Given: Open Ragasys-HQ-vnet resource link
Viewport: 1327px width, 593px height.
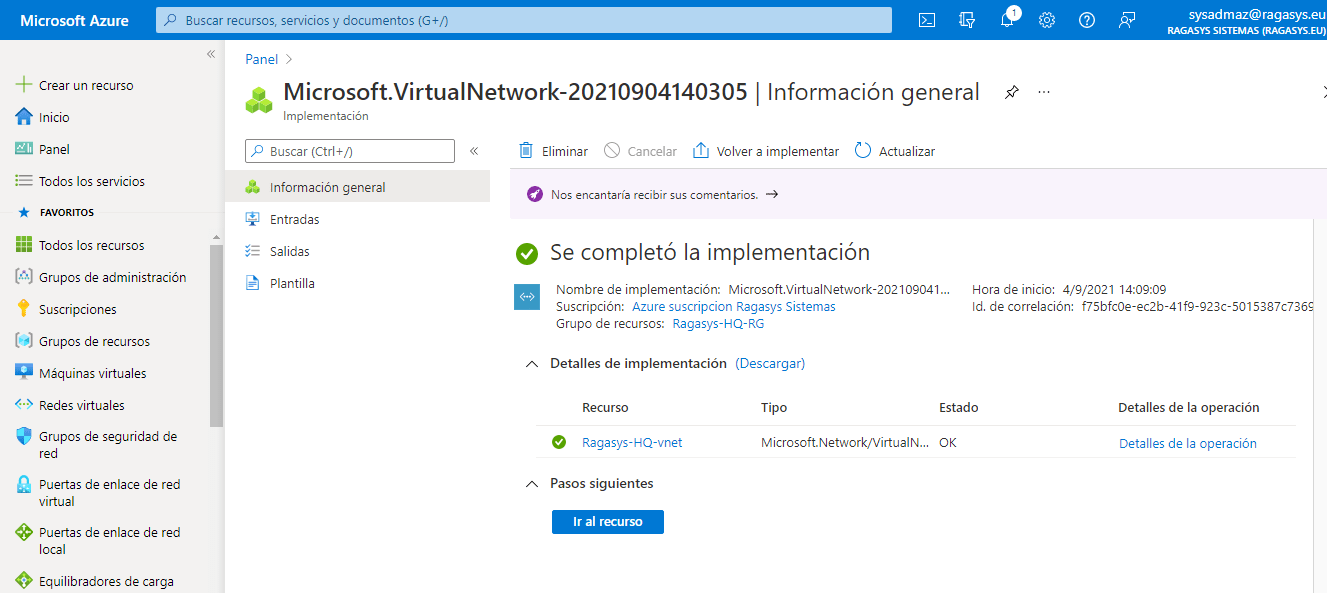Looking at the screenshot, I should point(632,443).
